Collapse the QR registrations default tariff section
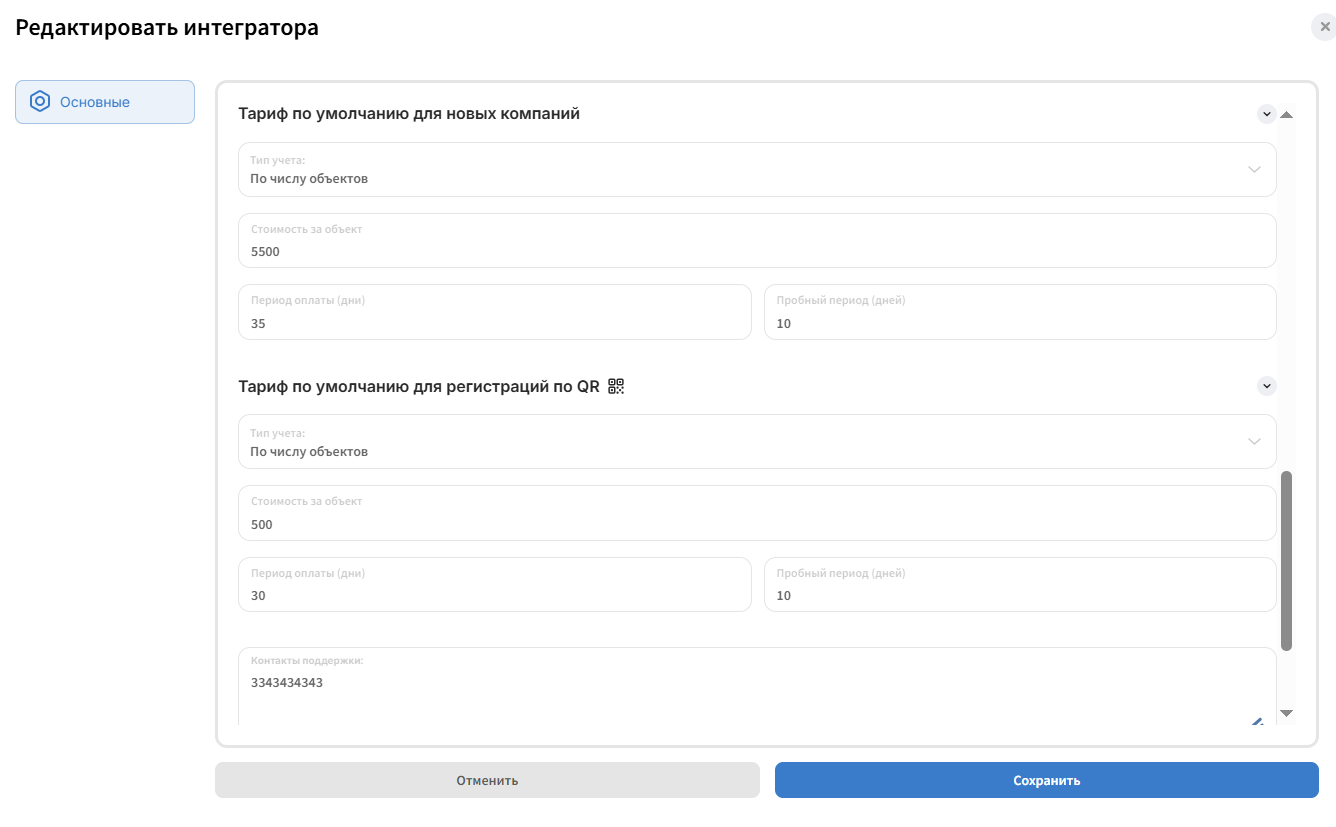Screen dimensions: 1336x827 pos(1267,386)
